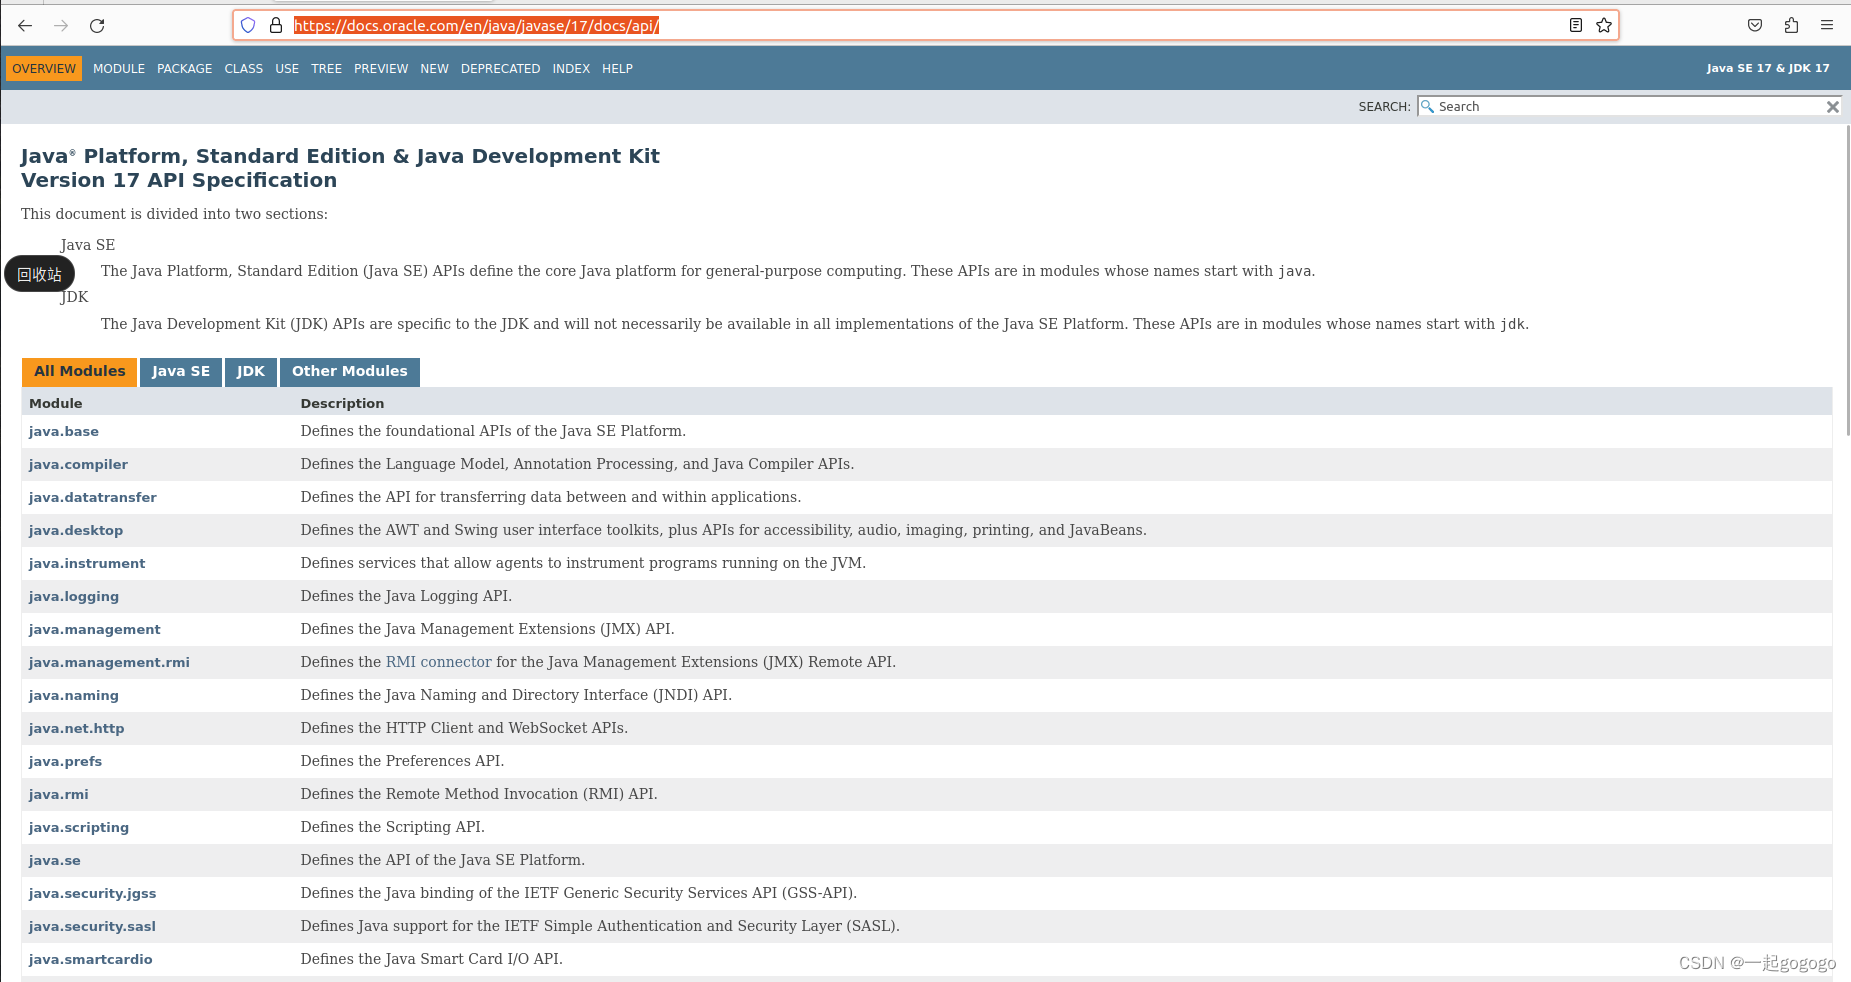The image size is (1851, 982).
Task: Switch to the JDK modules tab
Action: tap(250, 371)
